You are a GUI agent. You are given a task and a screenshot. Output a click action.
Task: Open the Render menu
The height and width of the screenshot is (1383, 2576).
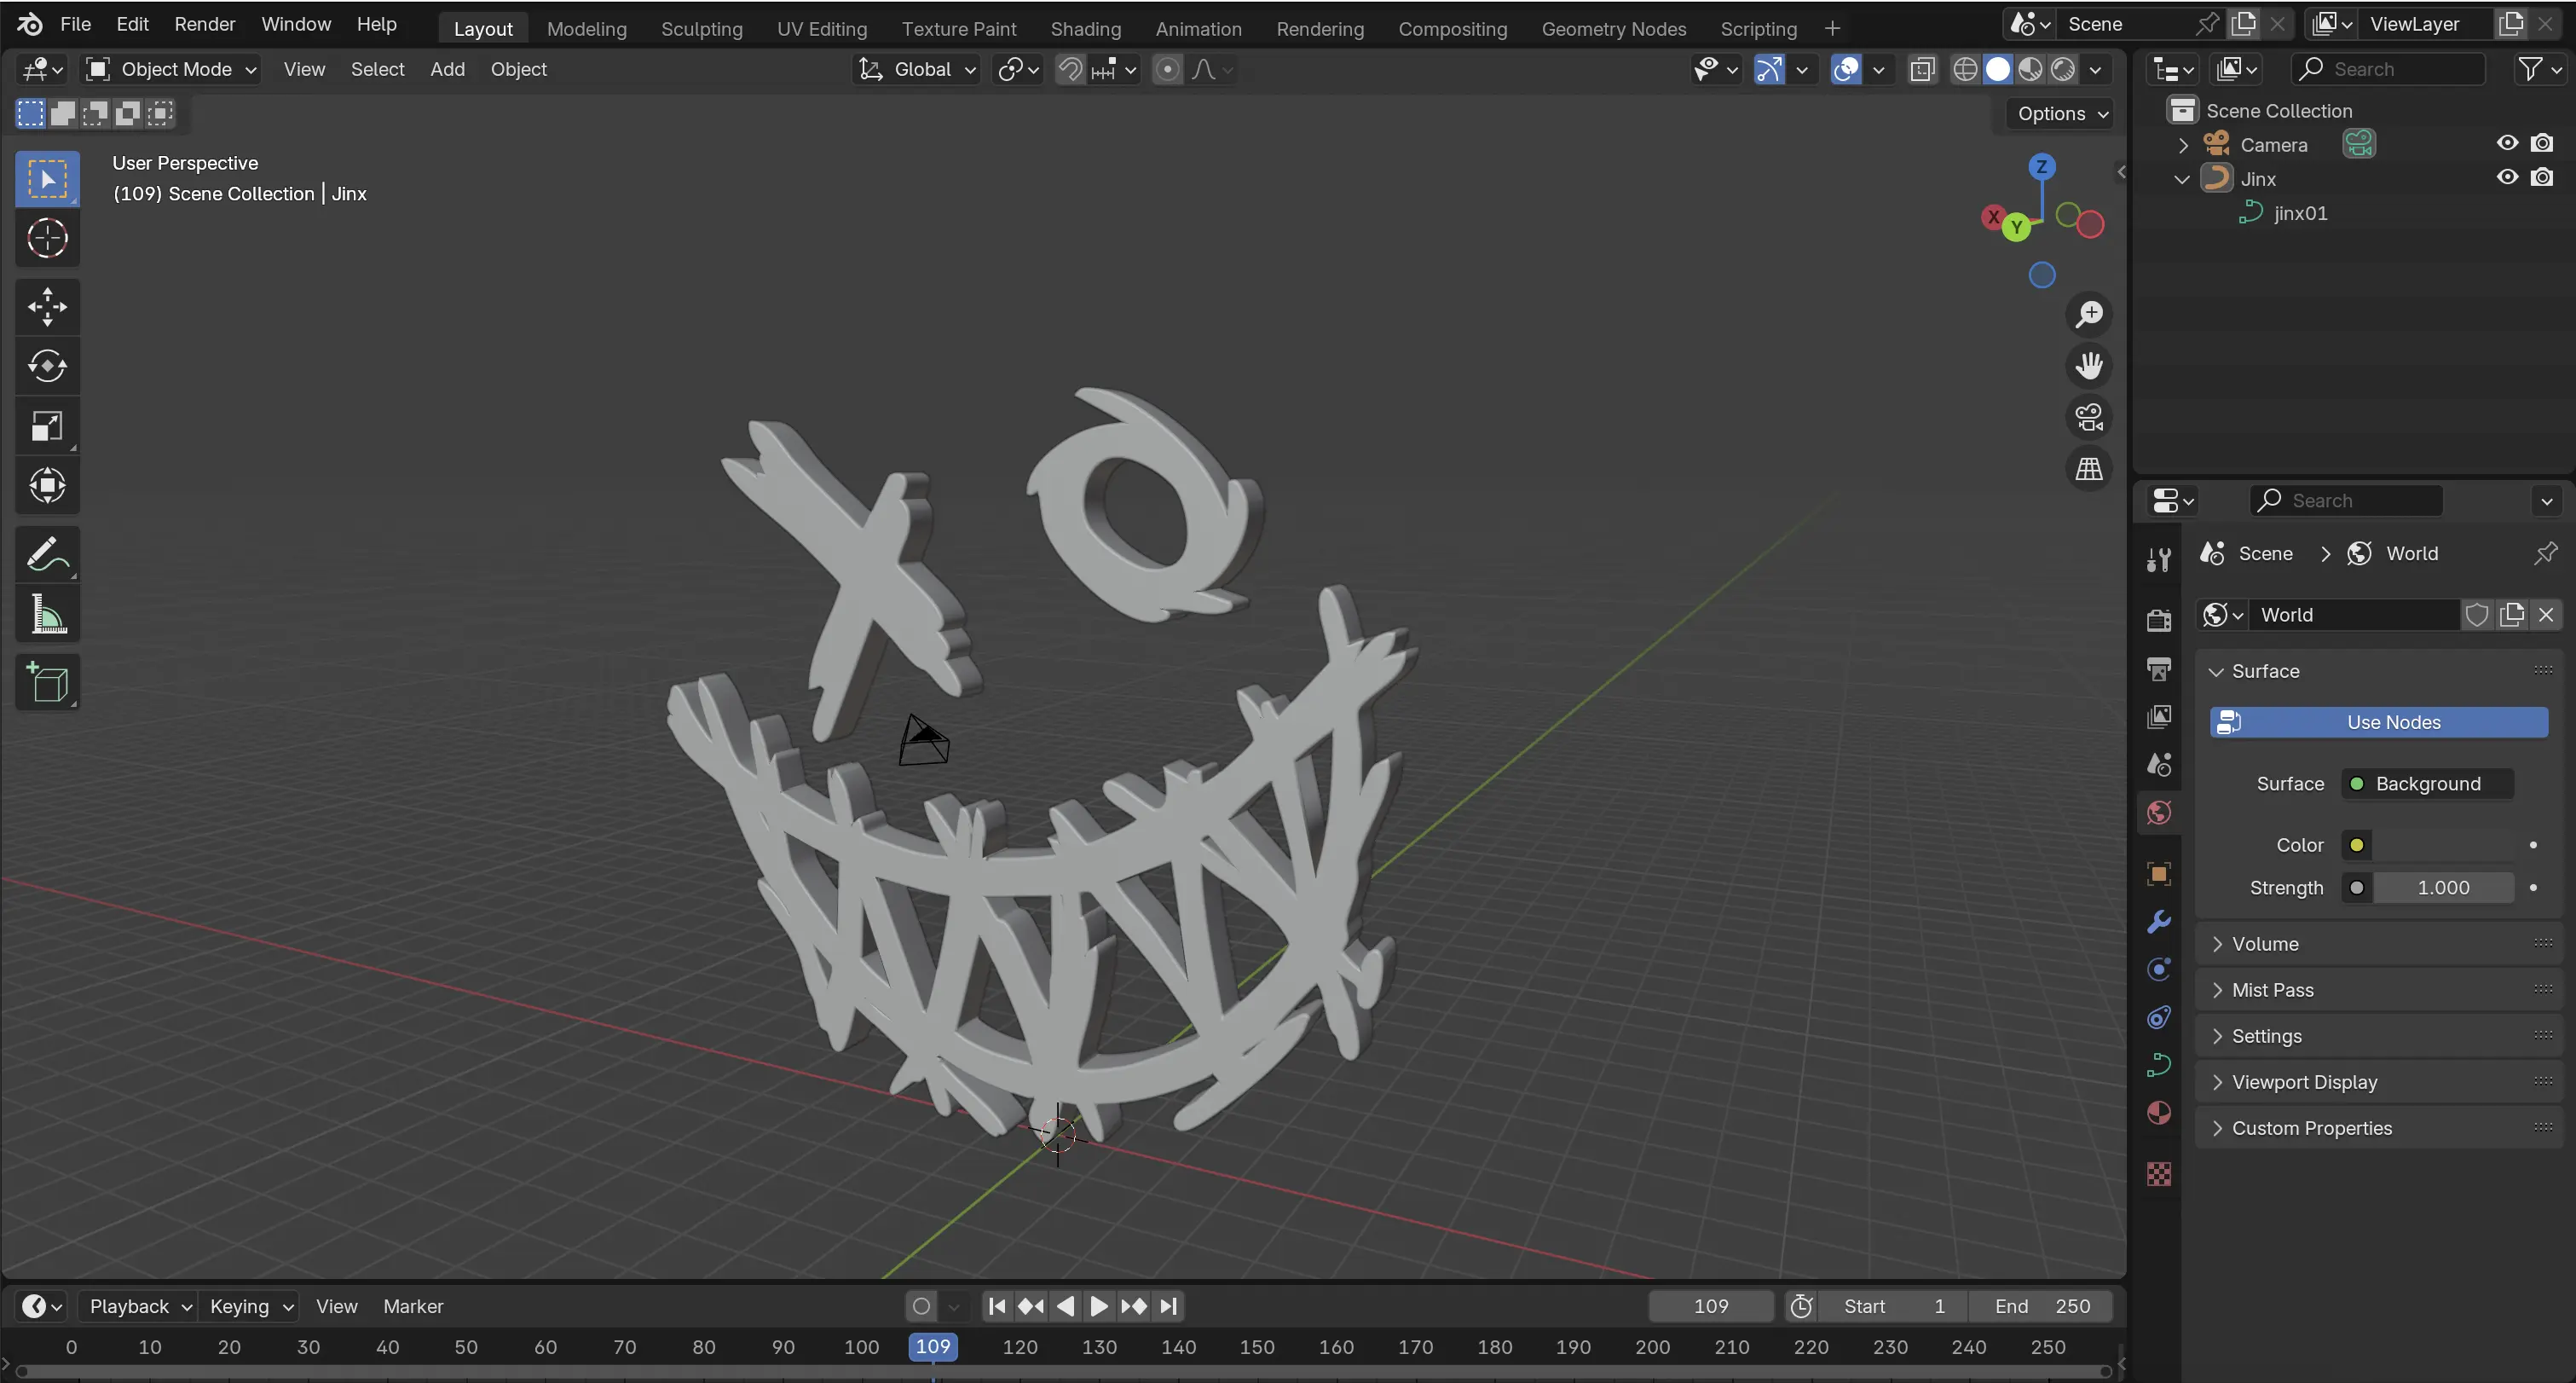click(x=204, y=24)
